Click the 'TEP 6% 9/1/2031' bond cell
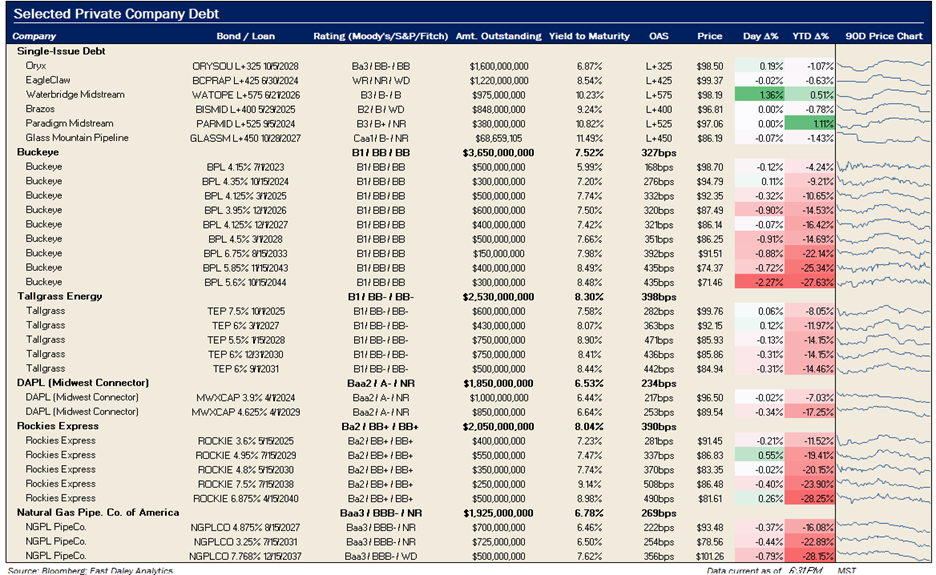This screenshot has width=936, height=575. (245, 369)
